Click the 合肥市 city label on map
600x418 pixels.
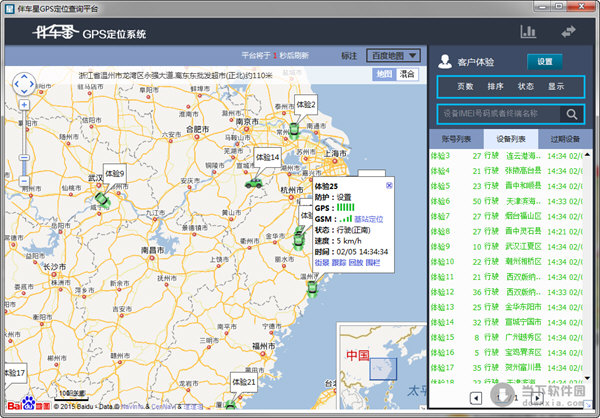(x=197, y=129)
